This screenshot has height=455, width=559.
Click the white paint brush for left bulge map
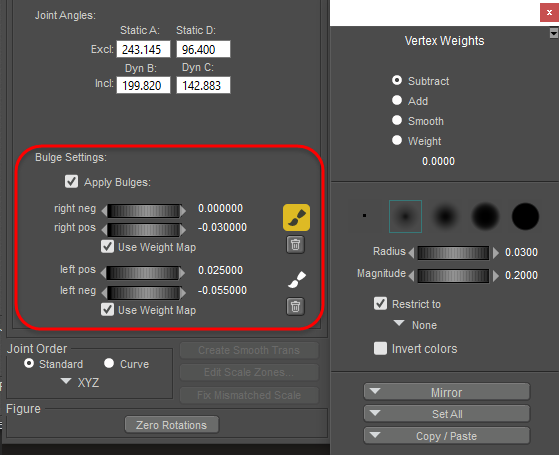tap(297, 280)
